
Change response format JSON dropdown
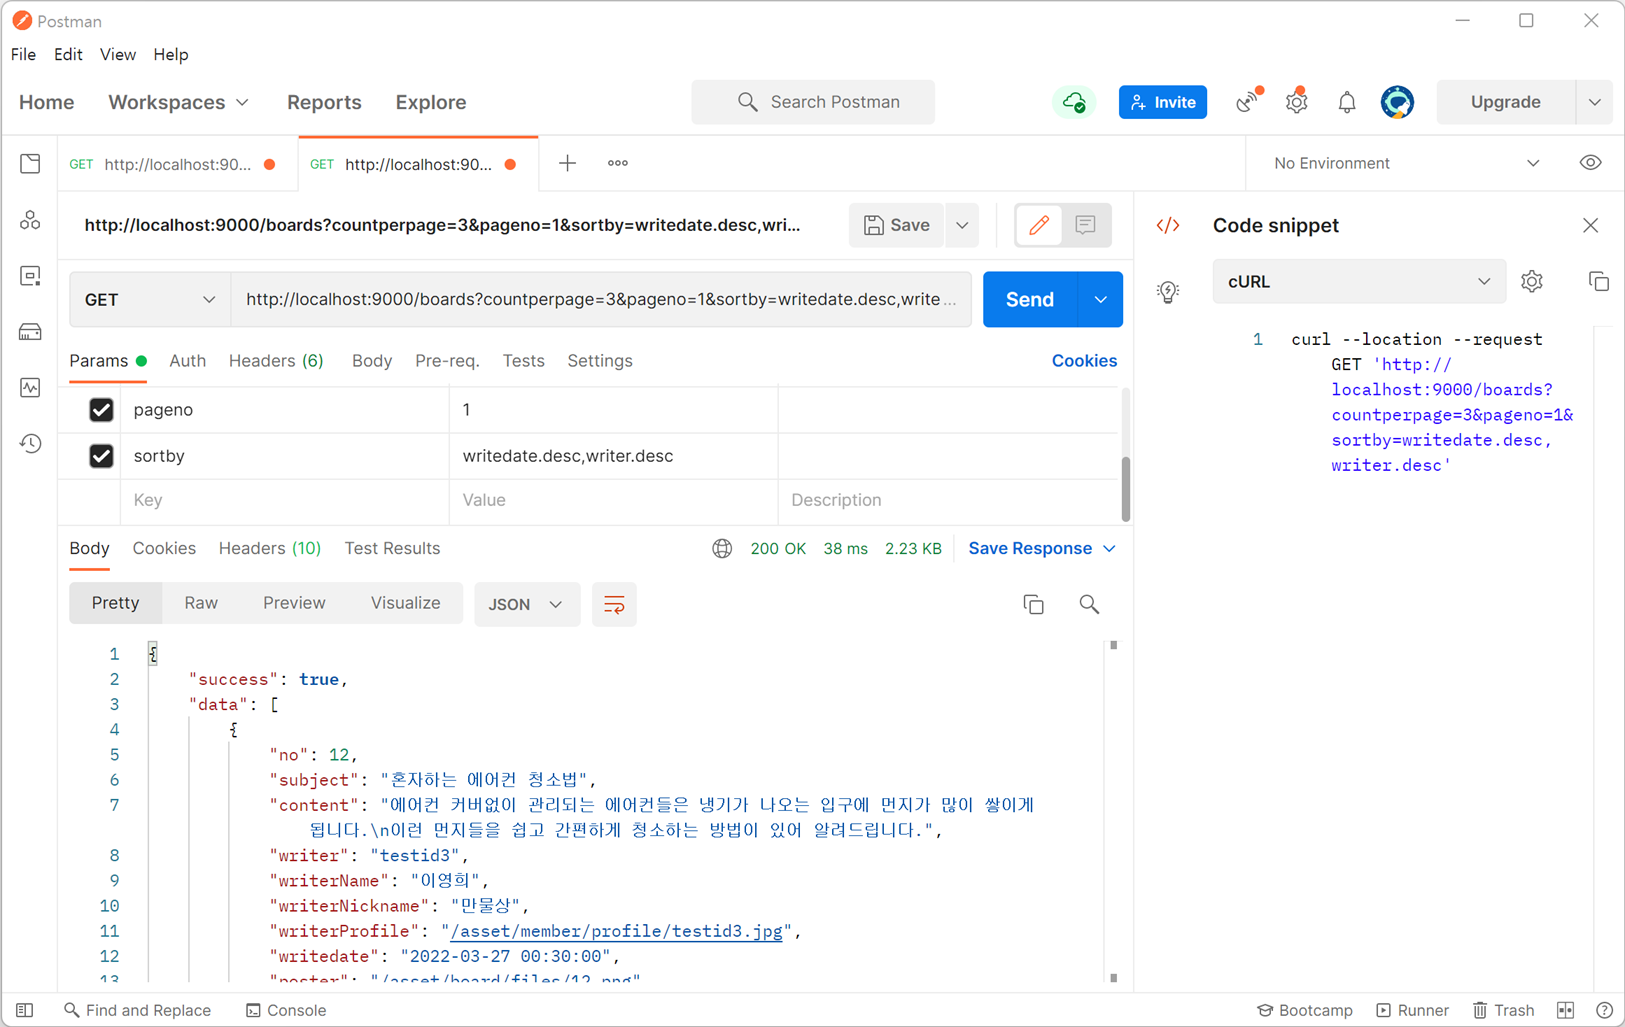526,604
